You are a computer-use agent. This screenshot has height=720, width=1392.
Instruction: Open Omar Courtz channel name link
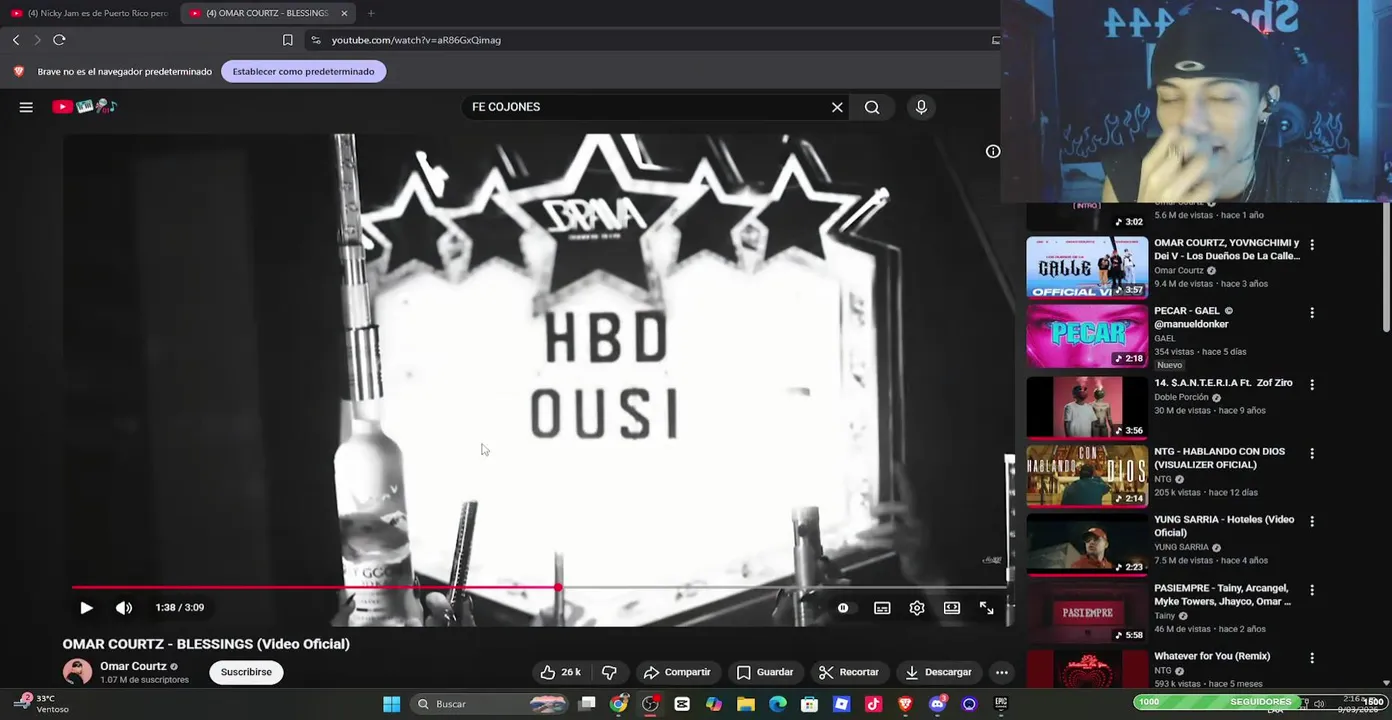pos(133,666)
